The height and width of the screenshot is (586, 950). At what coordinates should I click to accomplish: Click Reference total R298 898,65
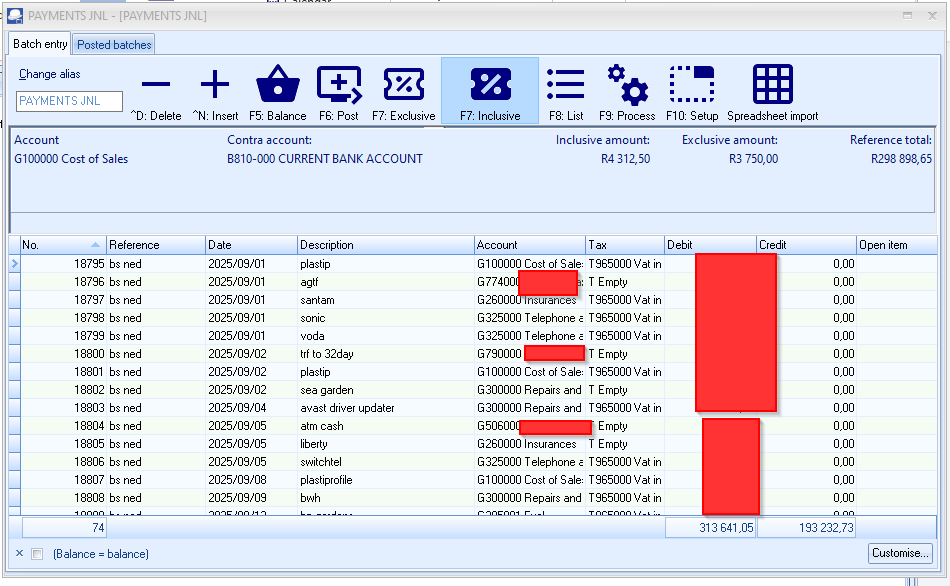tap(902, 159)
